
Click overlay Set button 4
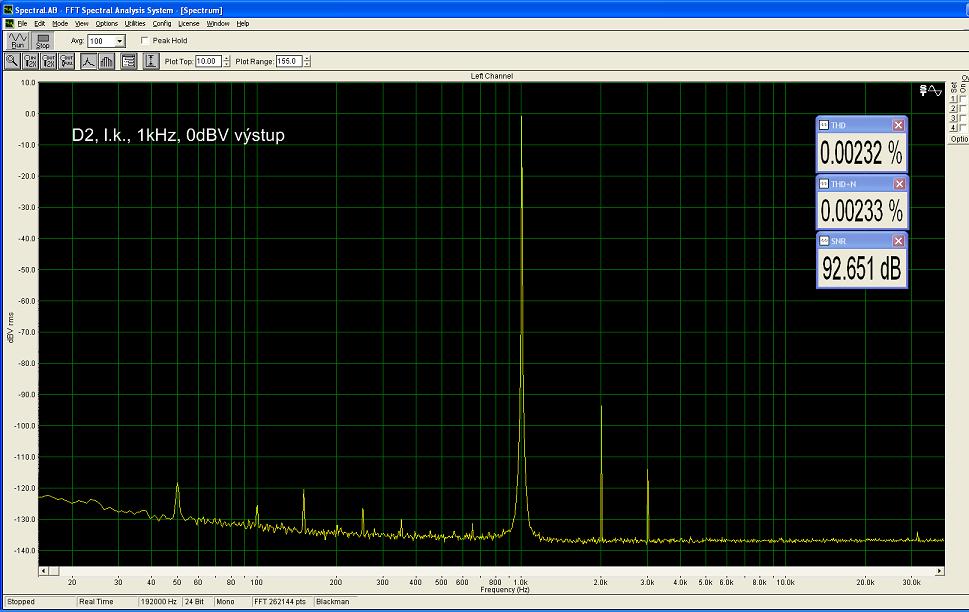[954, 127]
